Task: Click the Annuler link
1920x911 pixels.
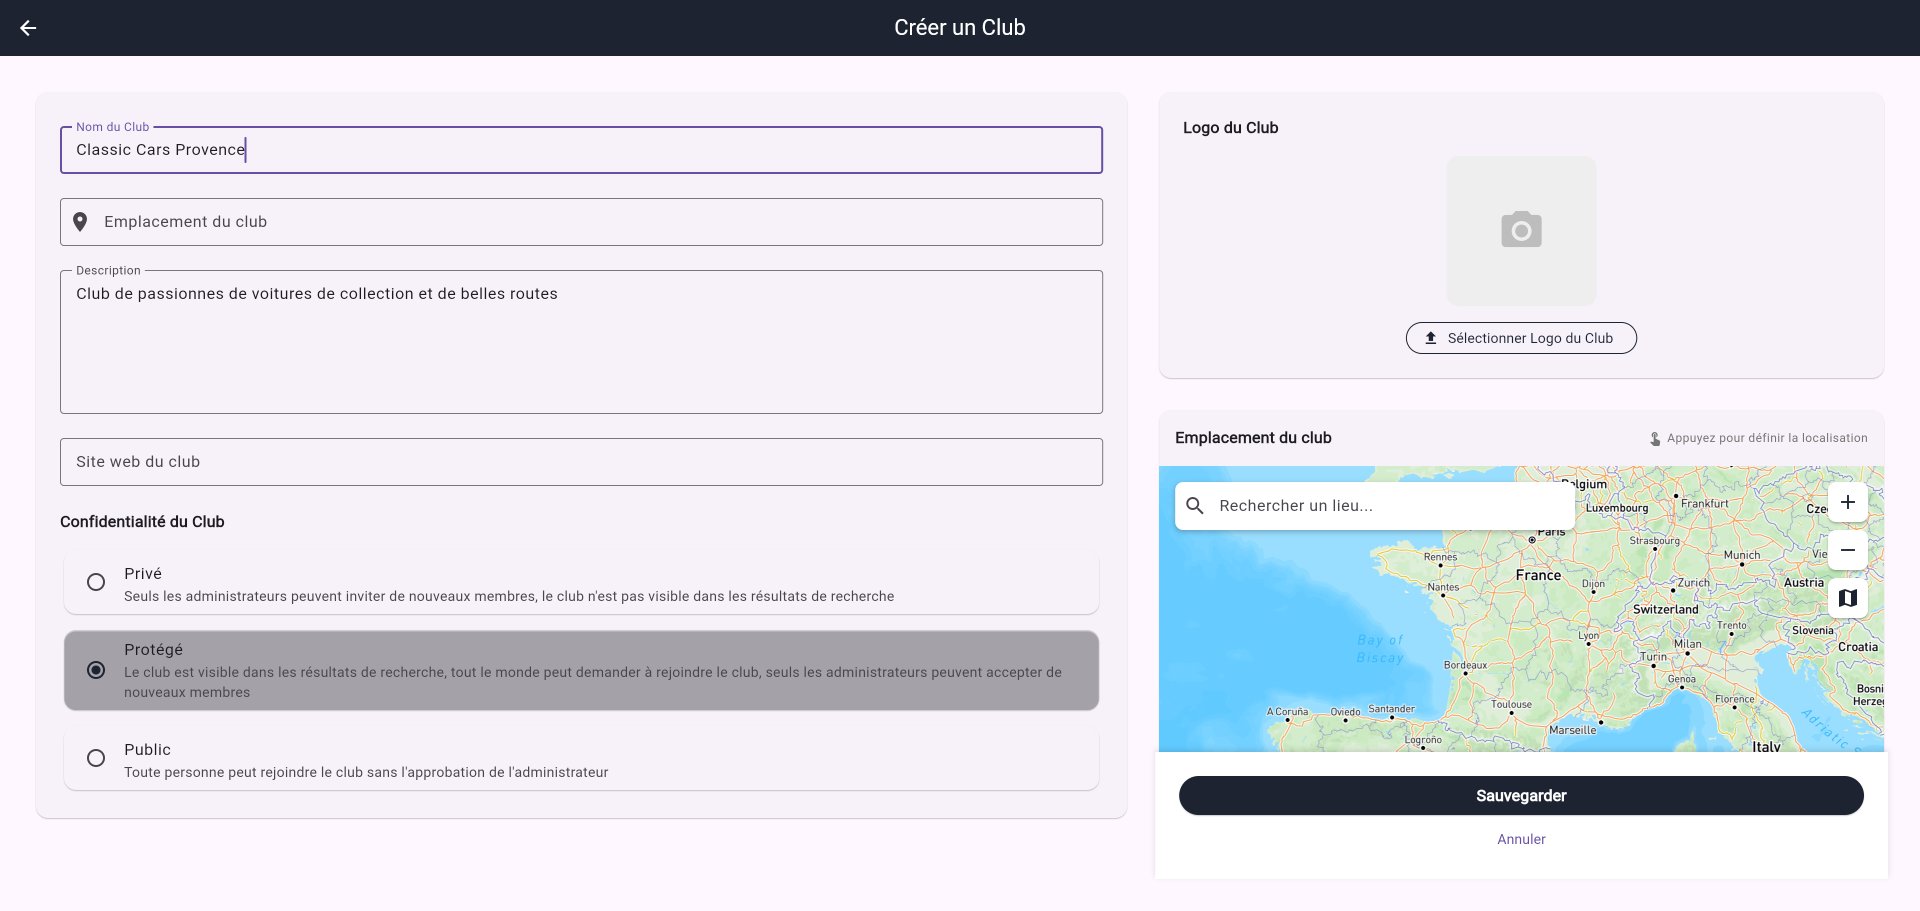Action: point(1520,839)
